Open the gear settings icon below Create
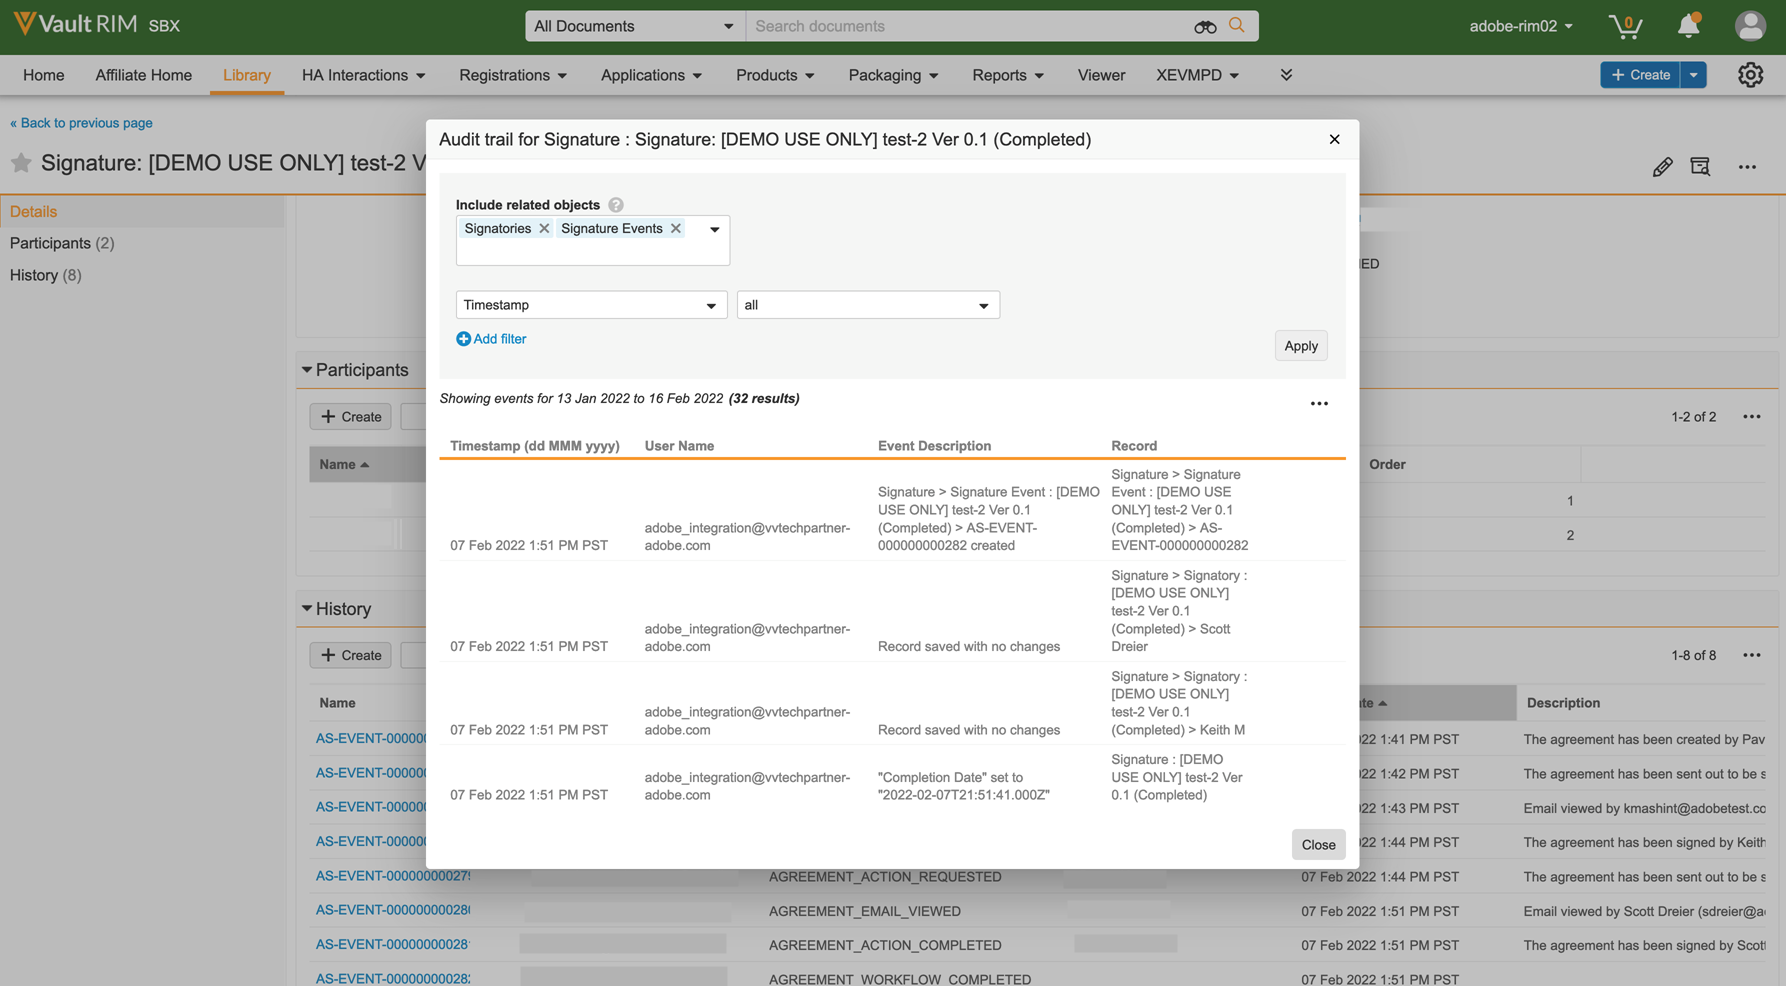 pyautogui.click(x=1751, y=75)
